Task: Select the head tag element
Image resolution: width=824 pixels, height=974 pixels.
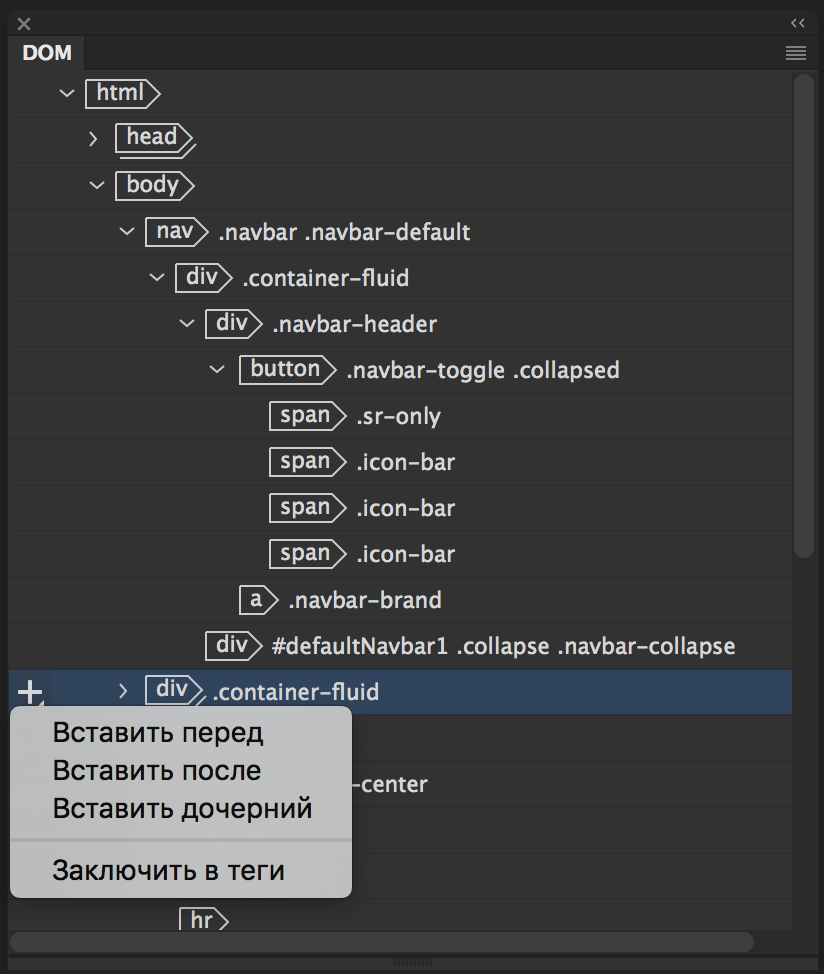Action: pyautogui.click(x=152, y=137)
